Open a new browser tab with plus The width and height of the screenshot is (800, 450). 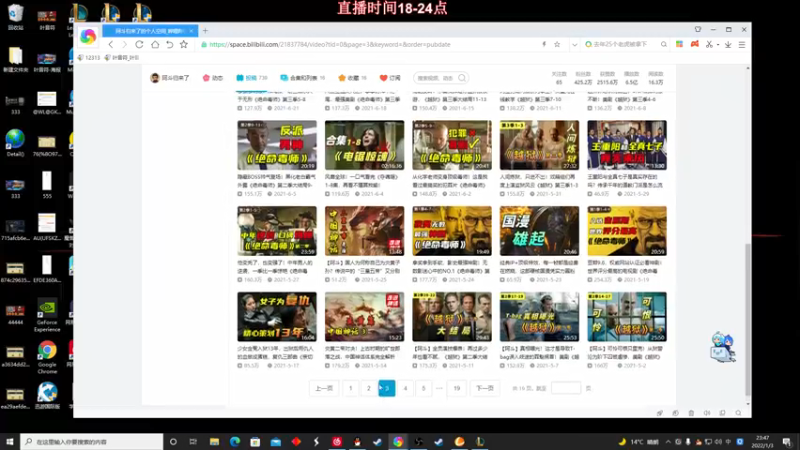click(x=205, y=31)
